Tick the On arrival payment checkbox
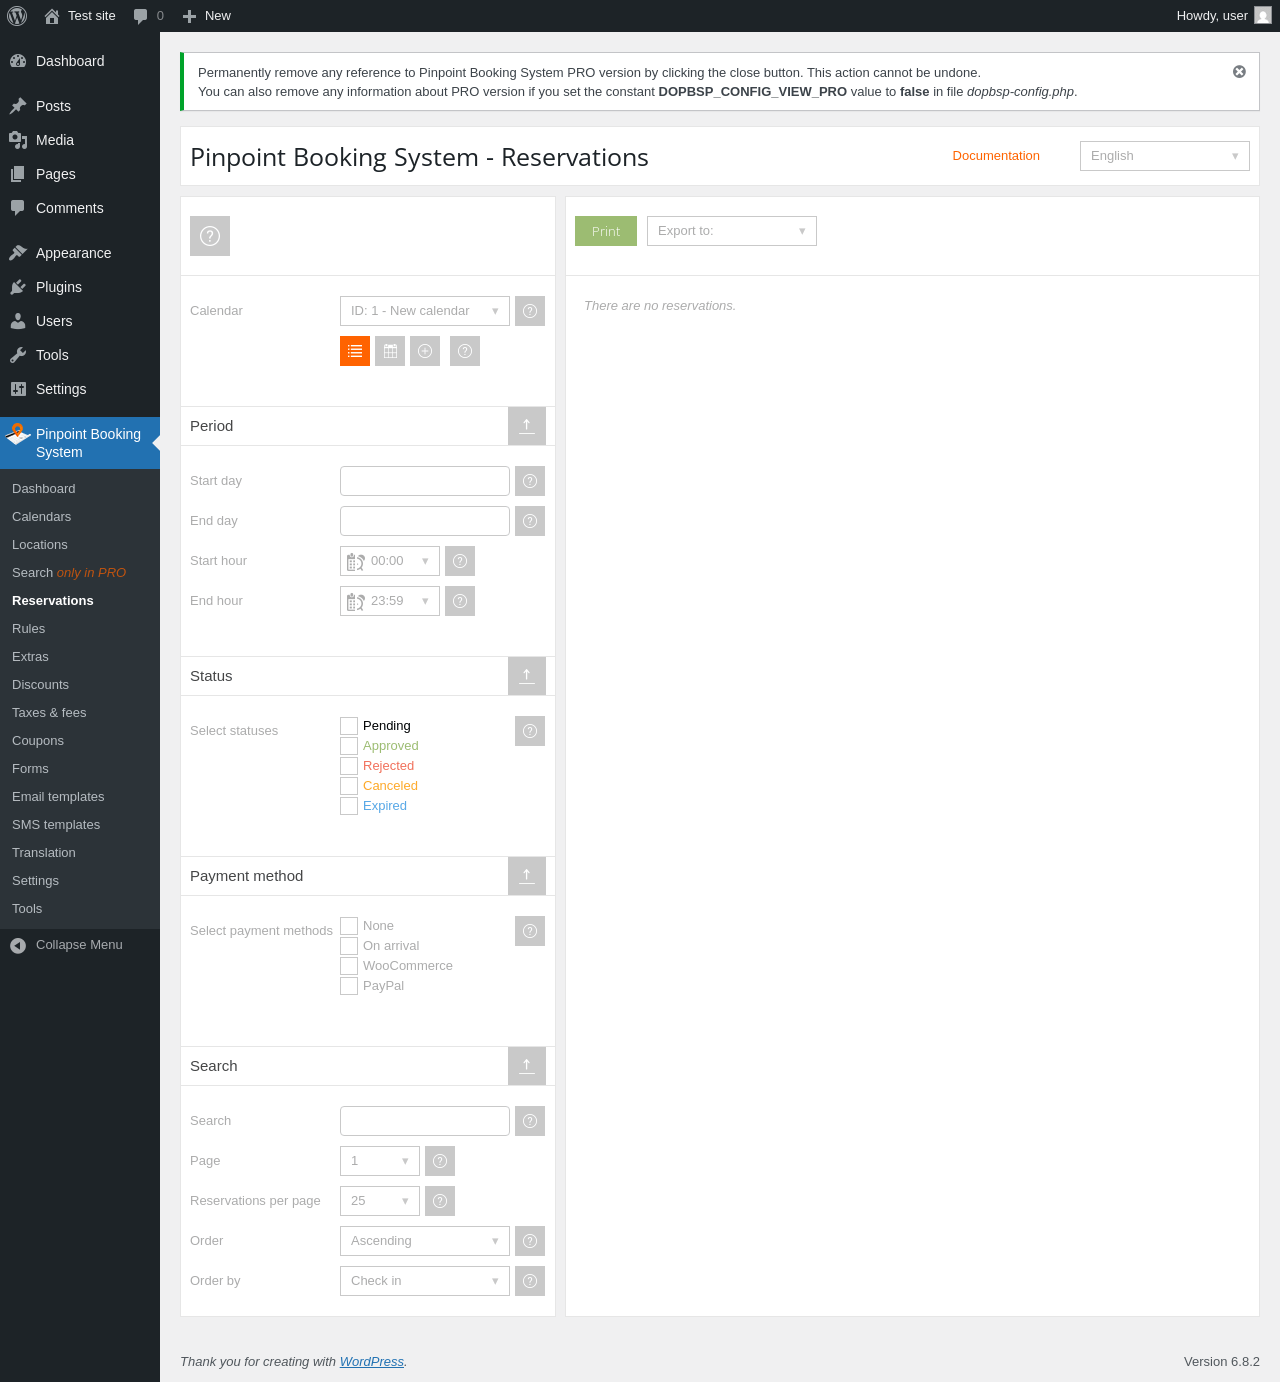 pyautogui.click(x=349, y=946)
